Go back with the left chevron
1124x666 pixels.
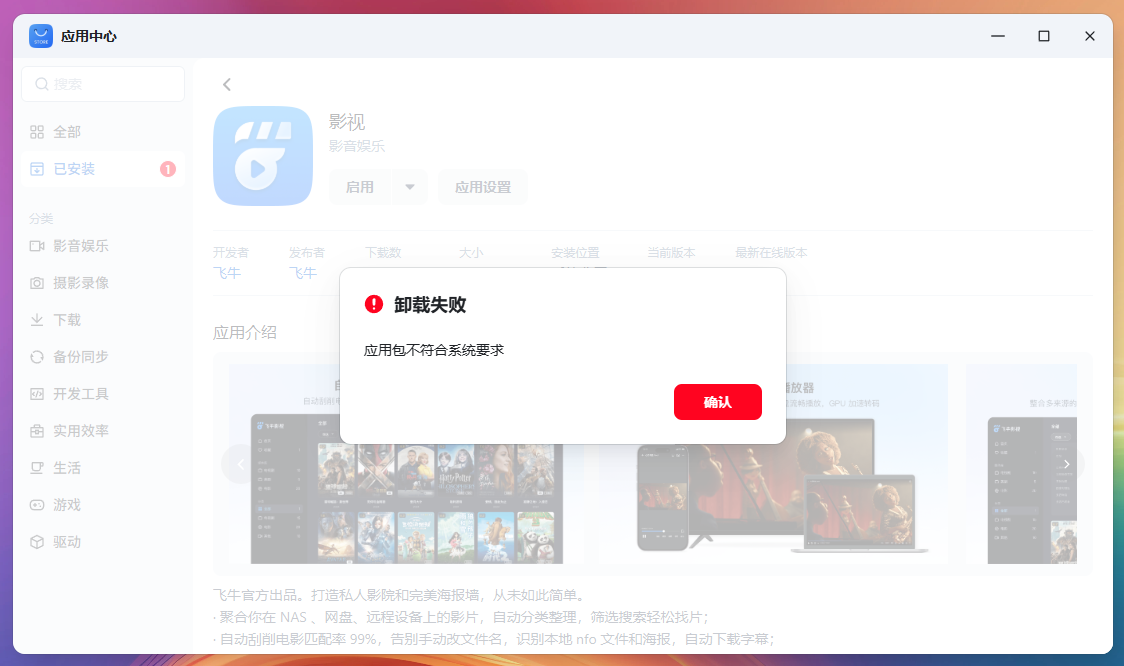click(x=227, y=85)
